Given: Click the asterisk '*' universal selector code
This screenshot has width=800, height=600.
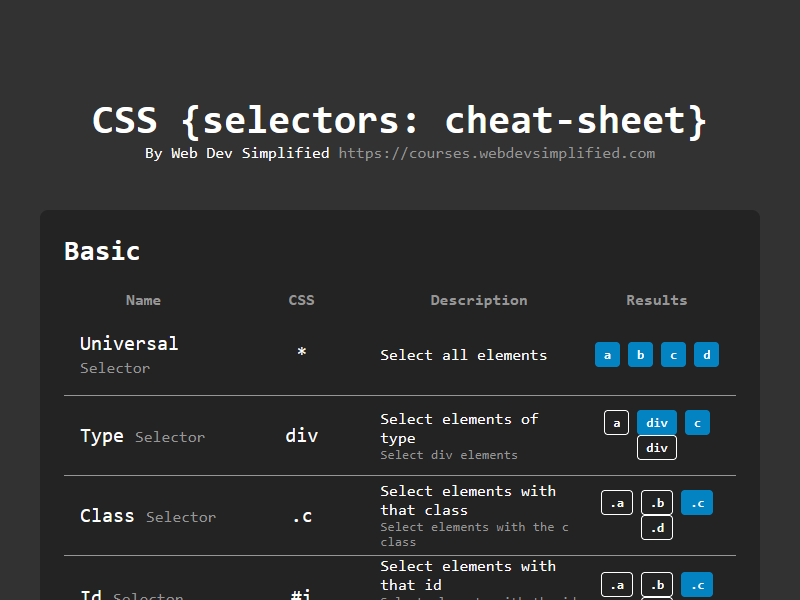Looking at the screenshot, I should click(x=301, y=353).
